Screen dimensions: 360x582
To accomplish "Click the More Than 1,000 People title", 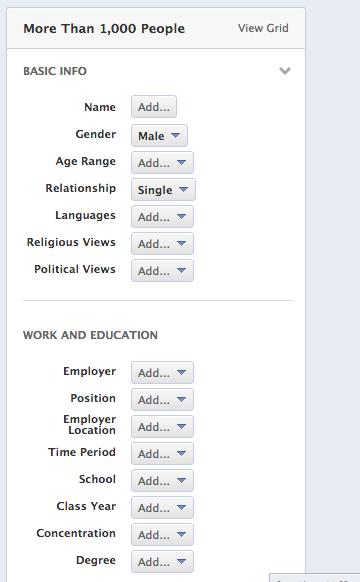I will pos(104,29).
